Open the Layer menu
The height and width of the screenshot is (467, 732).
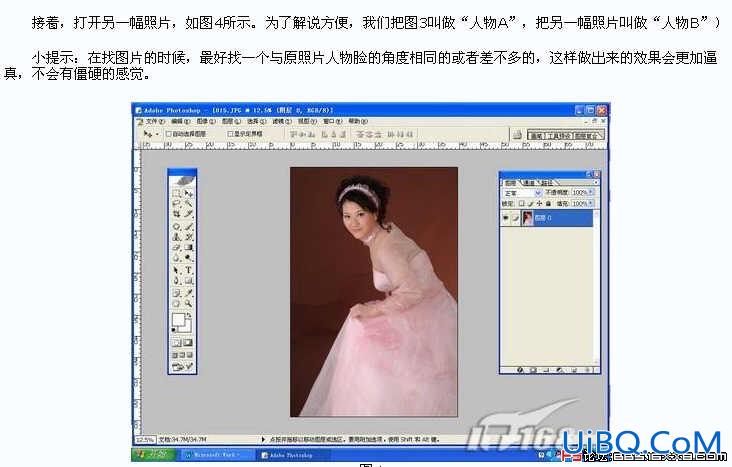[x=231, y=121]
